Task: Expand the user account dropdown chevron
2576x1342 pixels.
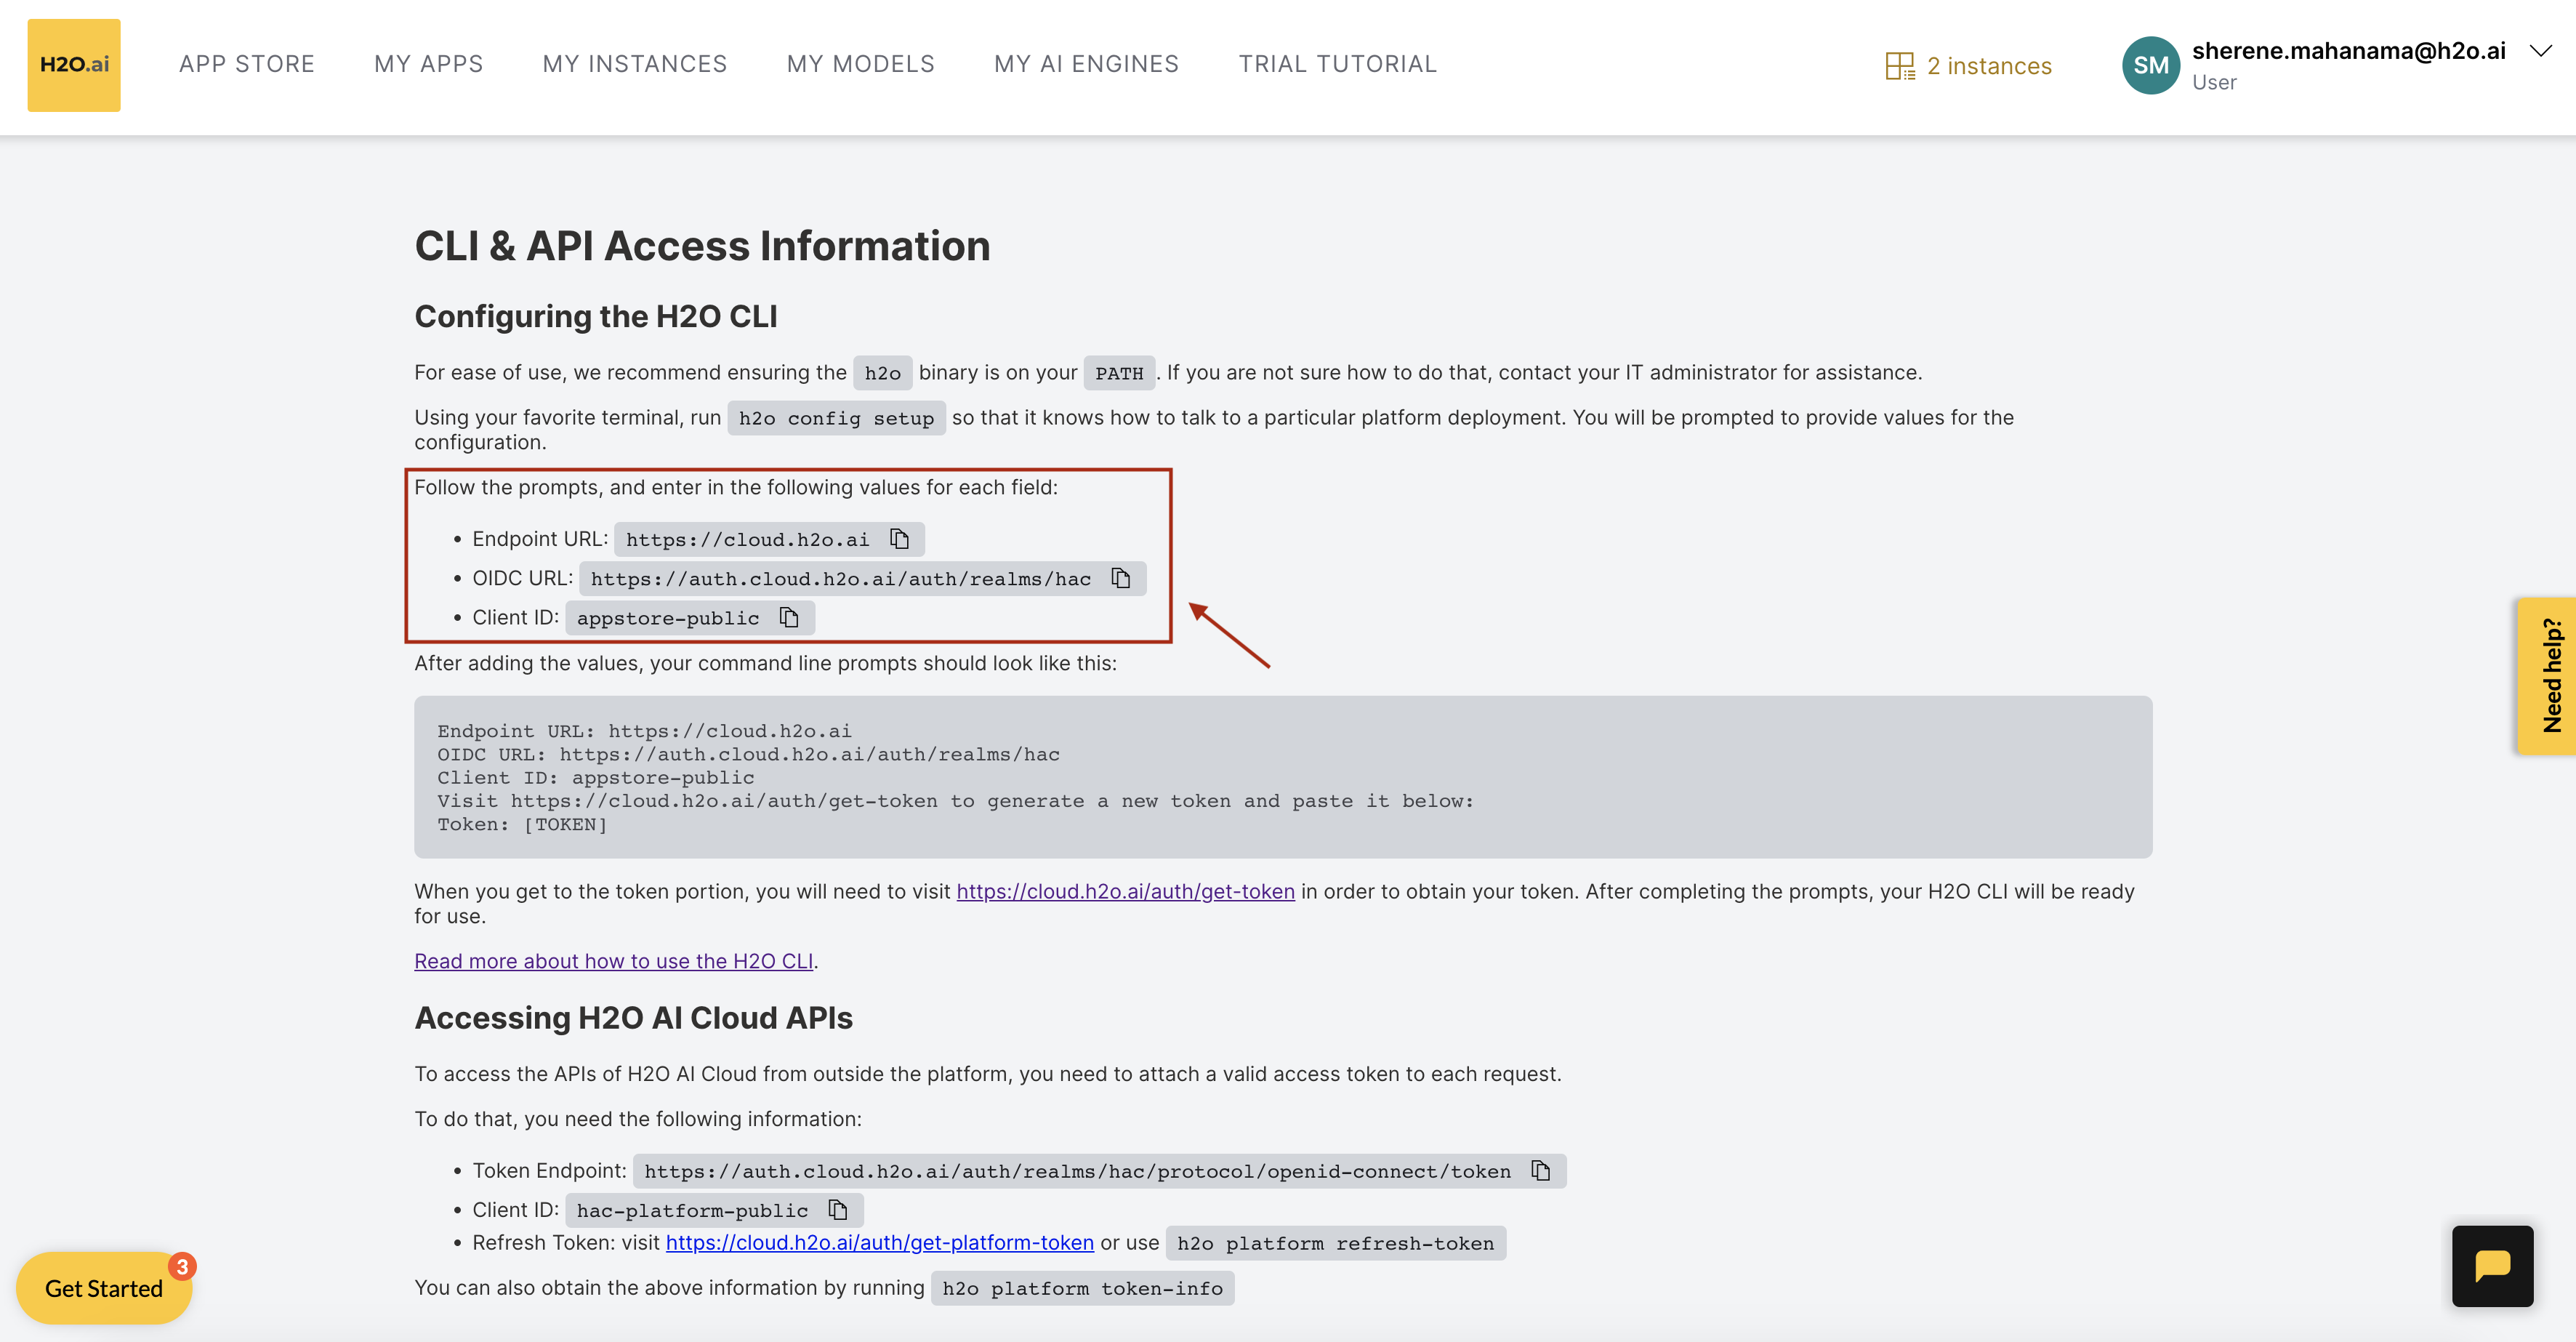Action: [2540, 51]
